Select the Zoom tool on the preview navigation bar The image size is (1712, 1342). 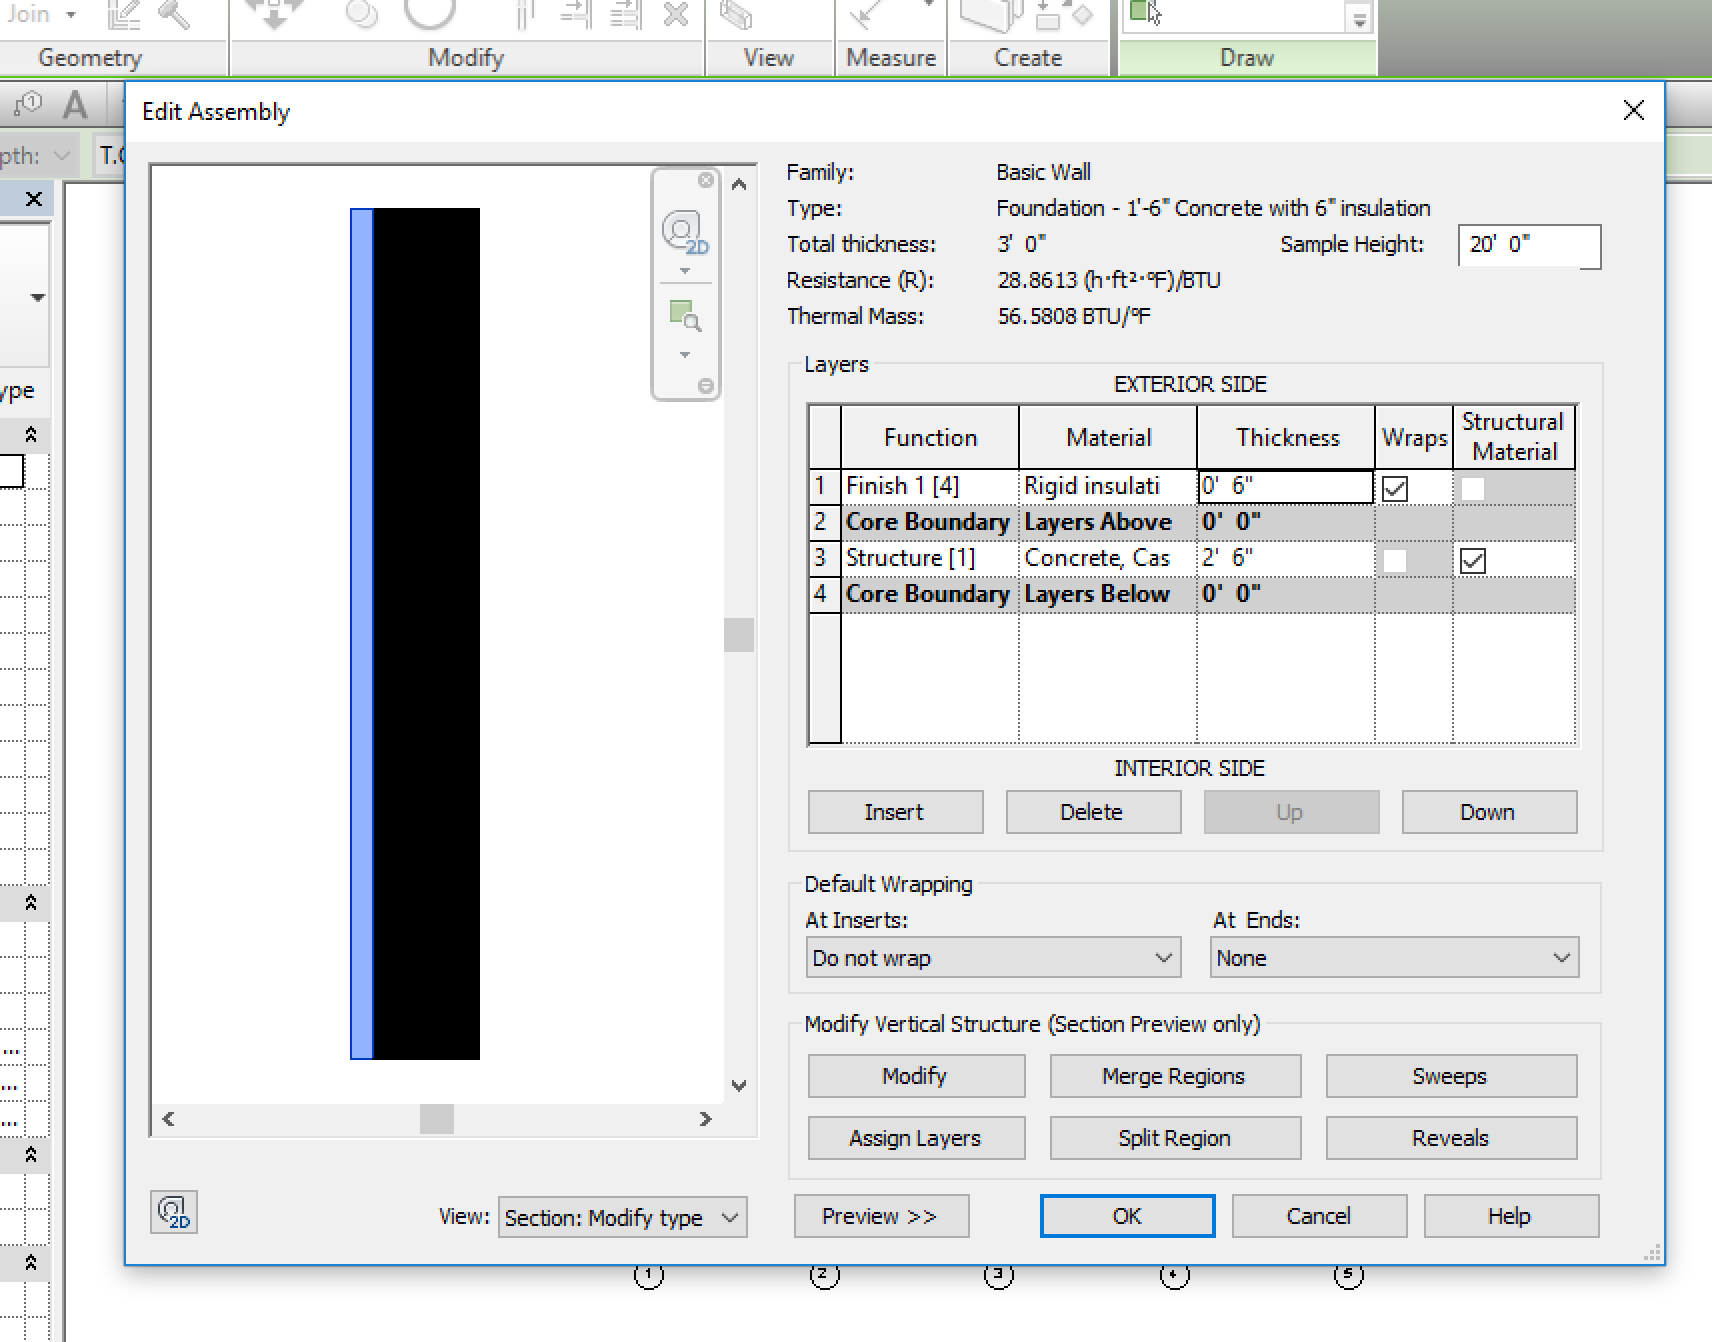coord(684,315)
